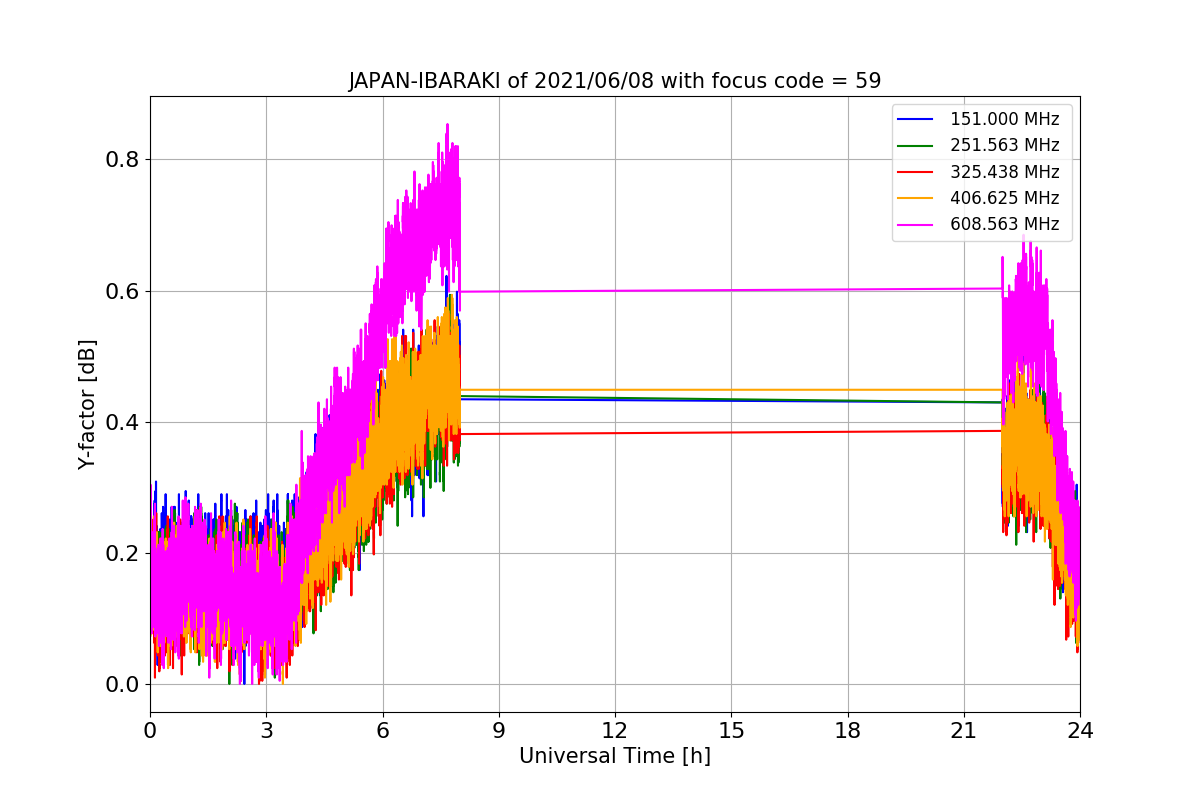Click the 0.8 y-axis tick label
The height and width of the screenshot is (800, 1200).
(x=123, y=160)
